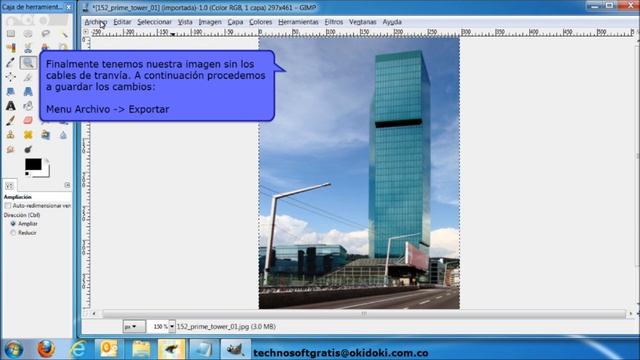Open the Windows Start menu
Viewport: 640px width, 360px height.
coord(14,350)
